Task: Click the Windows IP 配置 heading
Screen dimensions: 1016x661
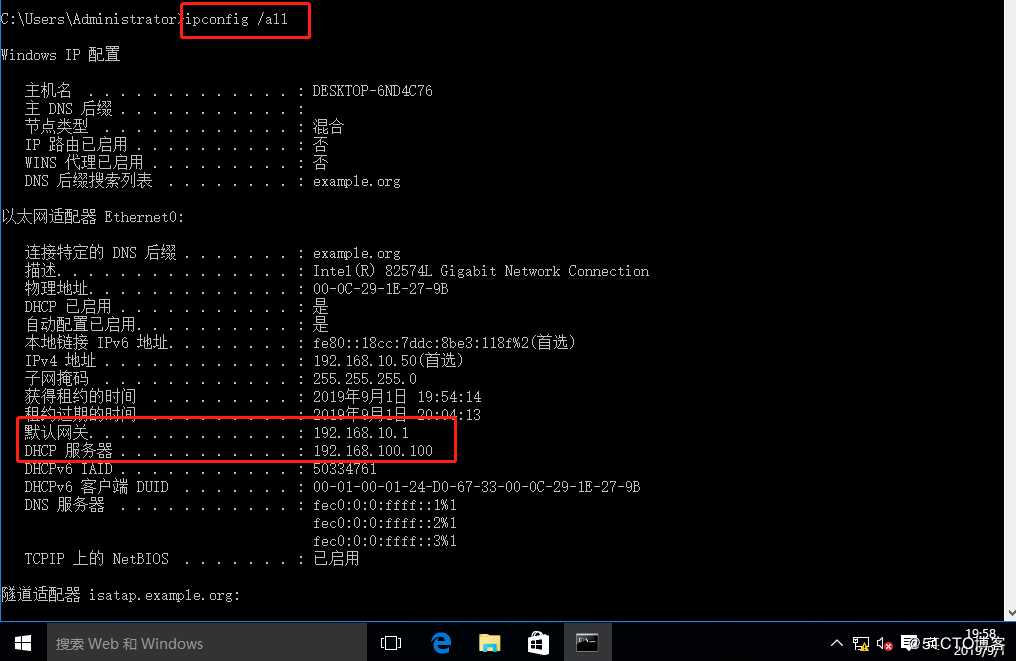Action: point(60,54)
